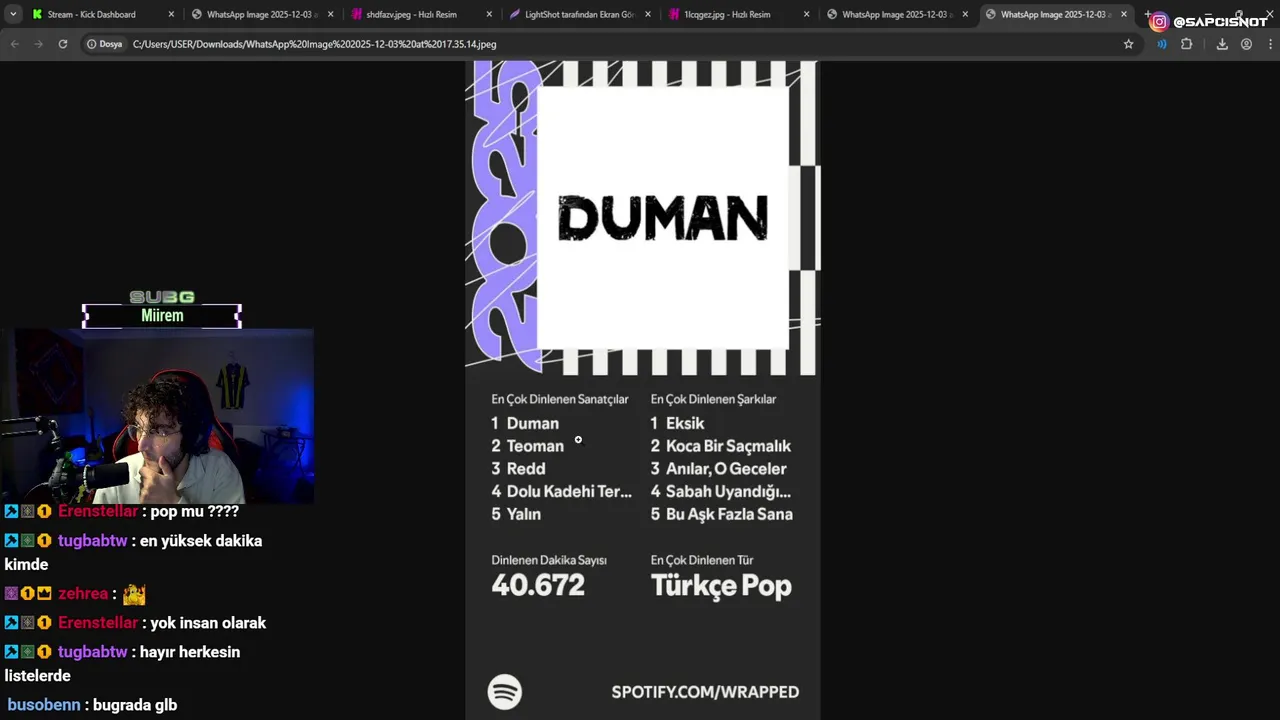Screen dimensions: 1280x720
Task: Switch to LightShot tarafından Ekran tab
Action: 580,14
